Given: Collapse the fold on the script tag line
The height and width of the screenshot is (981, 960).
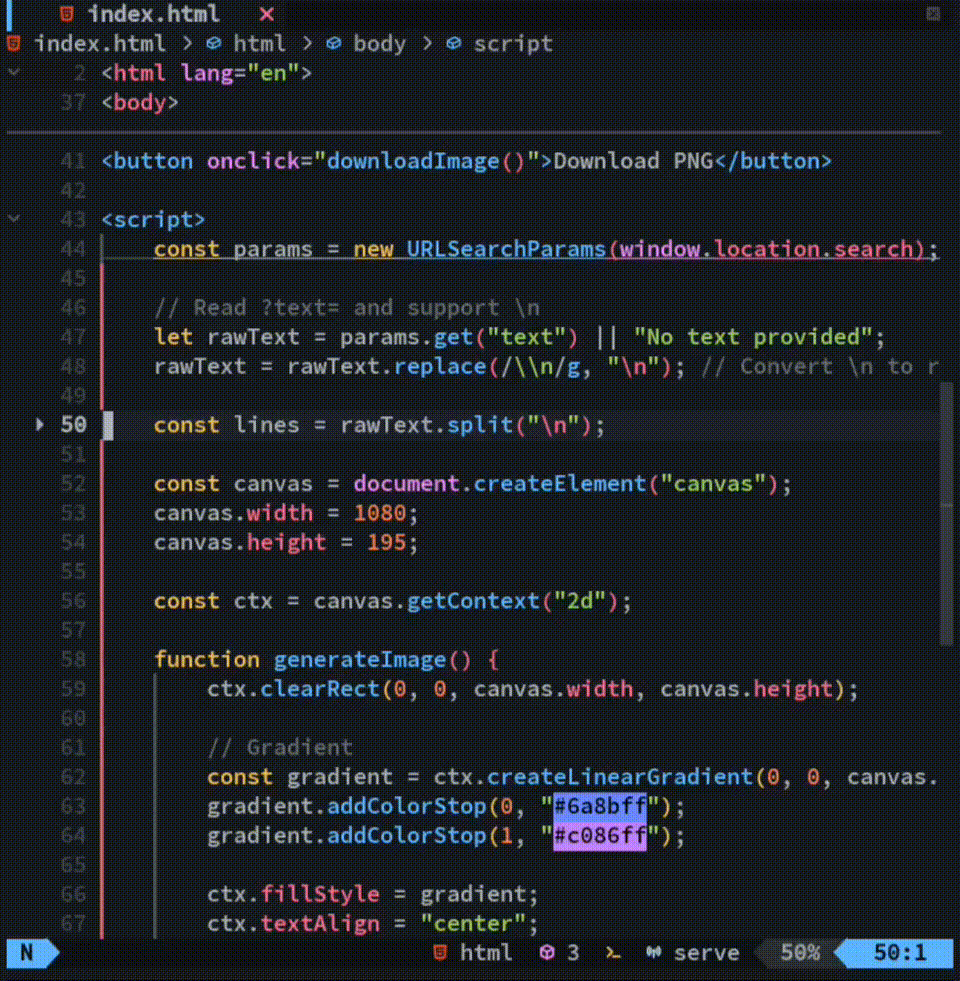Looking at the screenshot, I should point(14,218).
